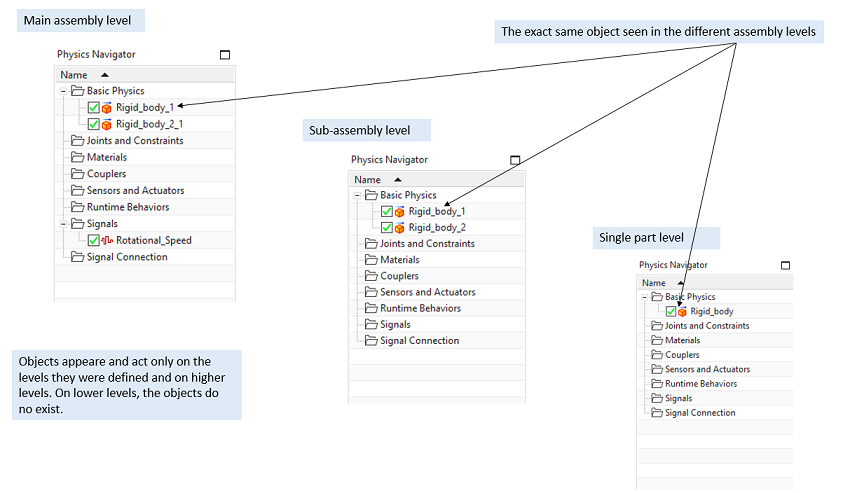Click the window icon atop single part Physics Navigator
Viewport: 857px width, 493px height.
[785, 266]
